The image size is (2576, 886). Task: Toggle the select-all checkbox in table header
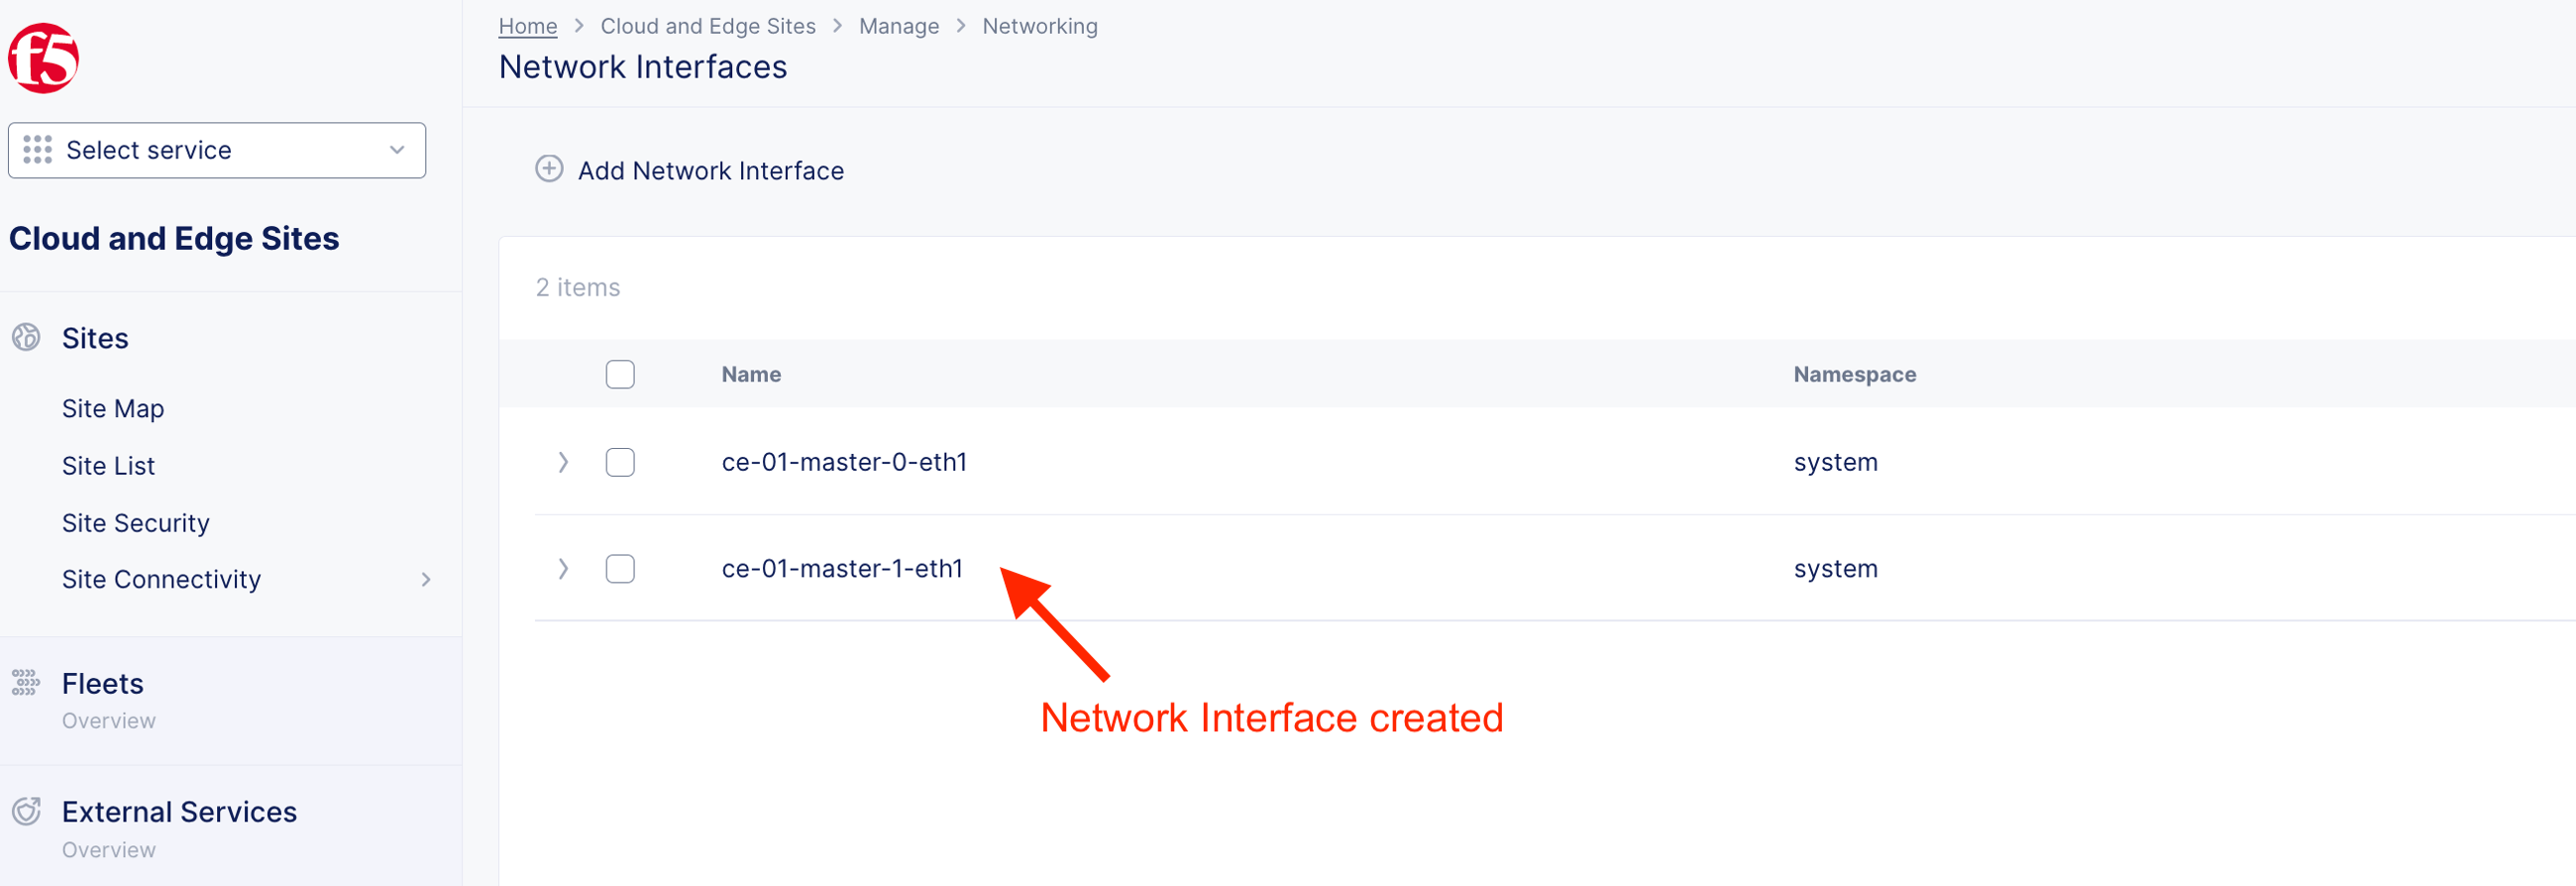click(x=620, y=374)
